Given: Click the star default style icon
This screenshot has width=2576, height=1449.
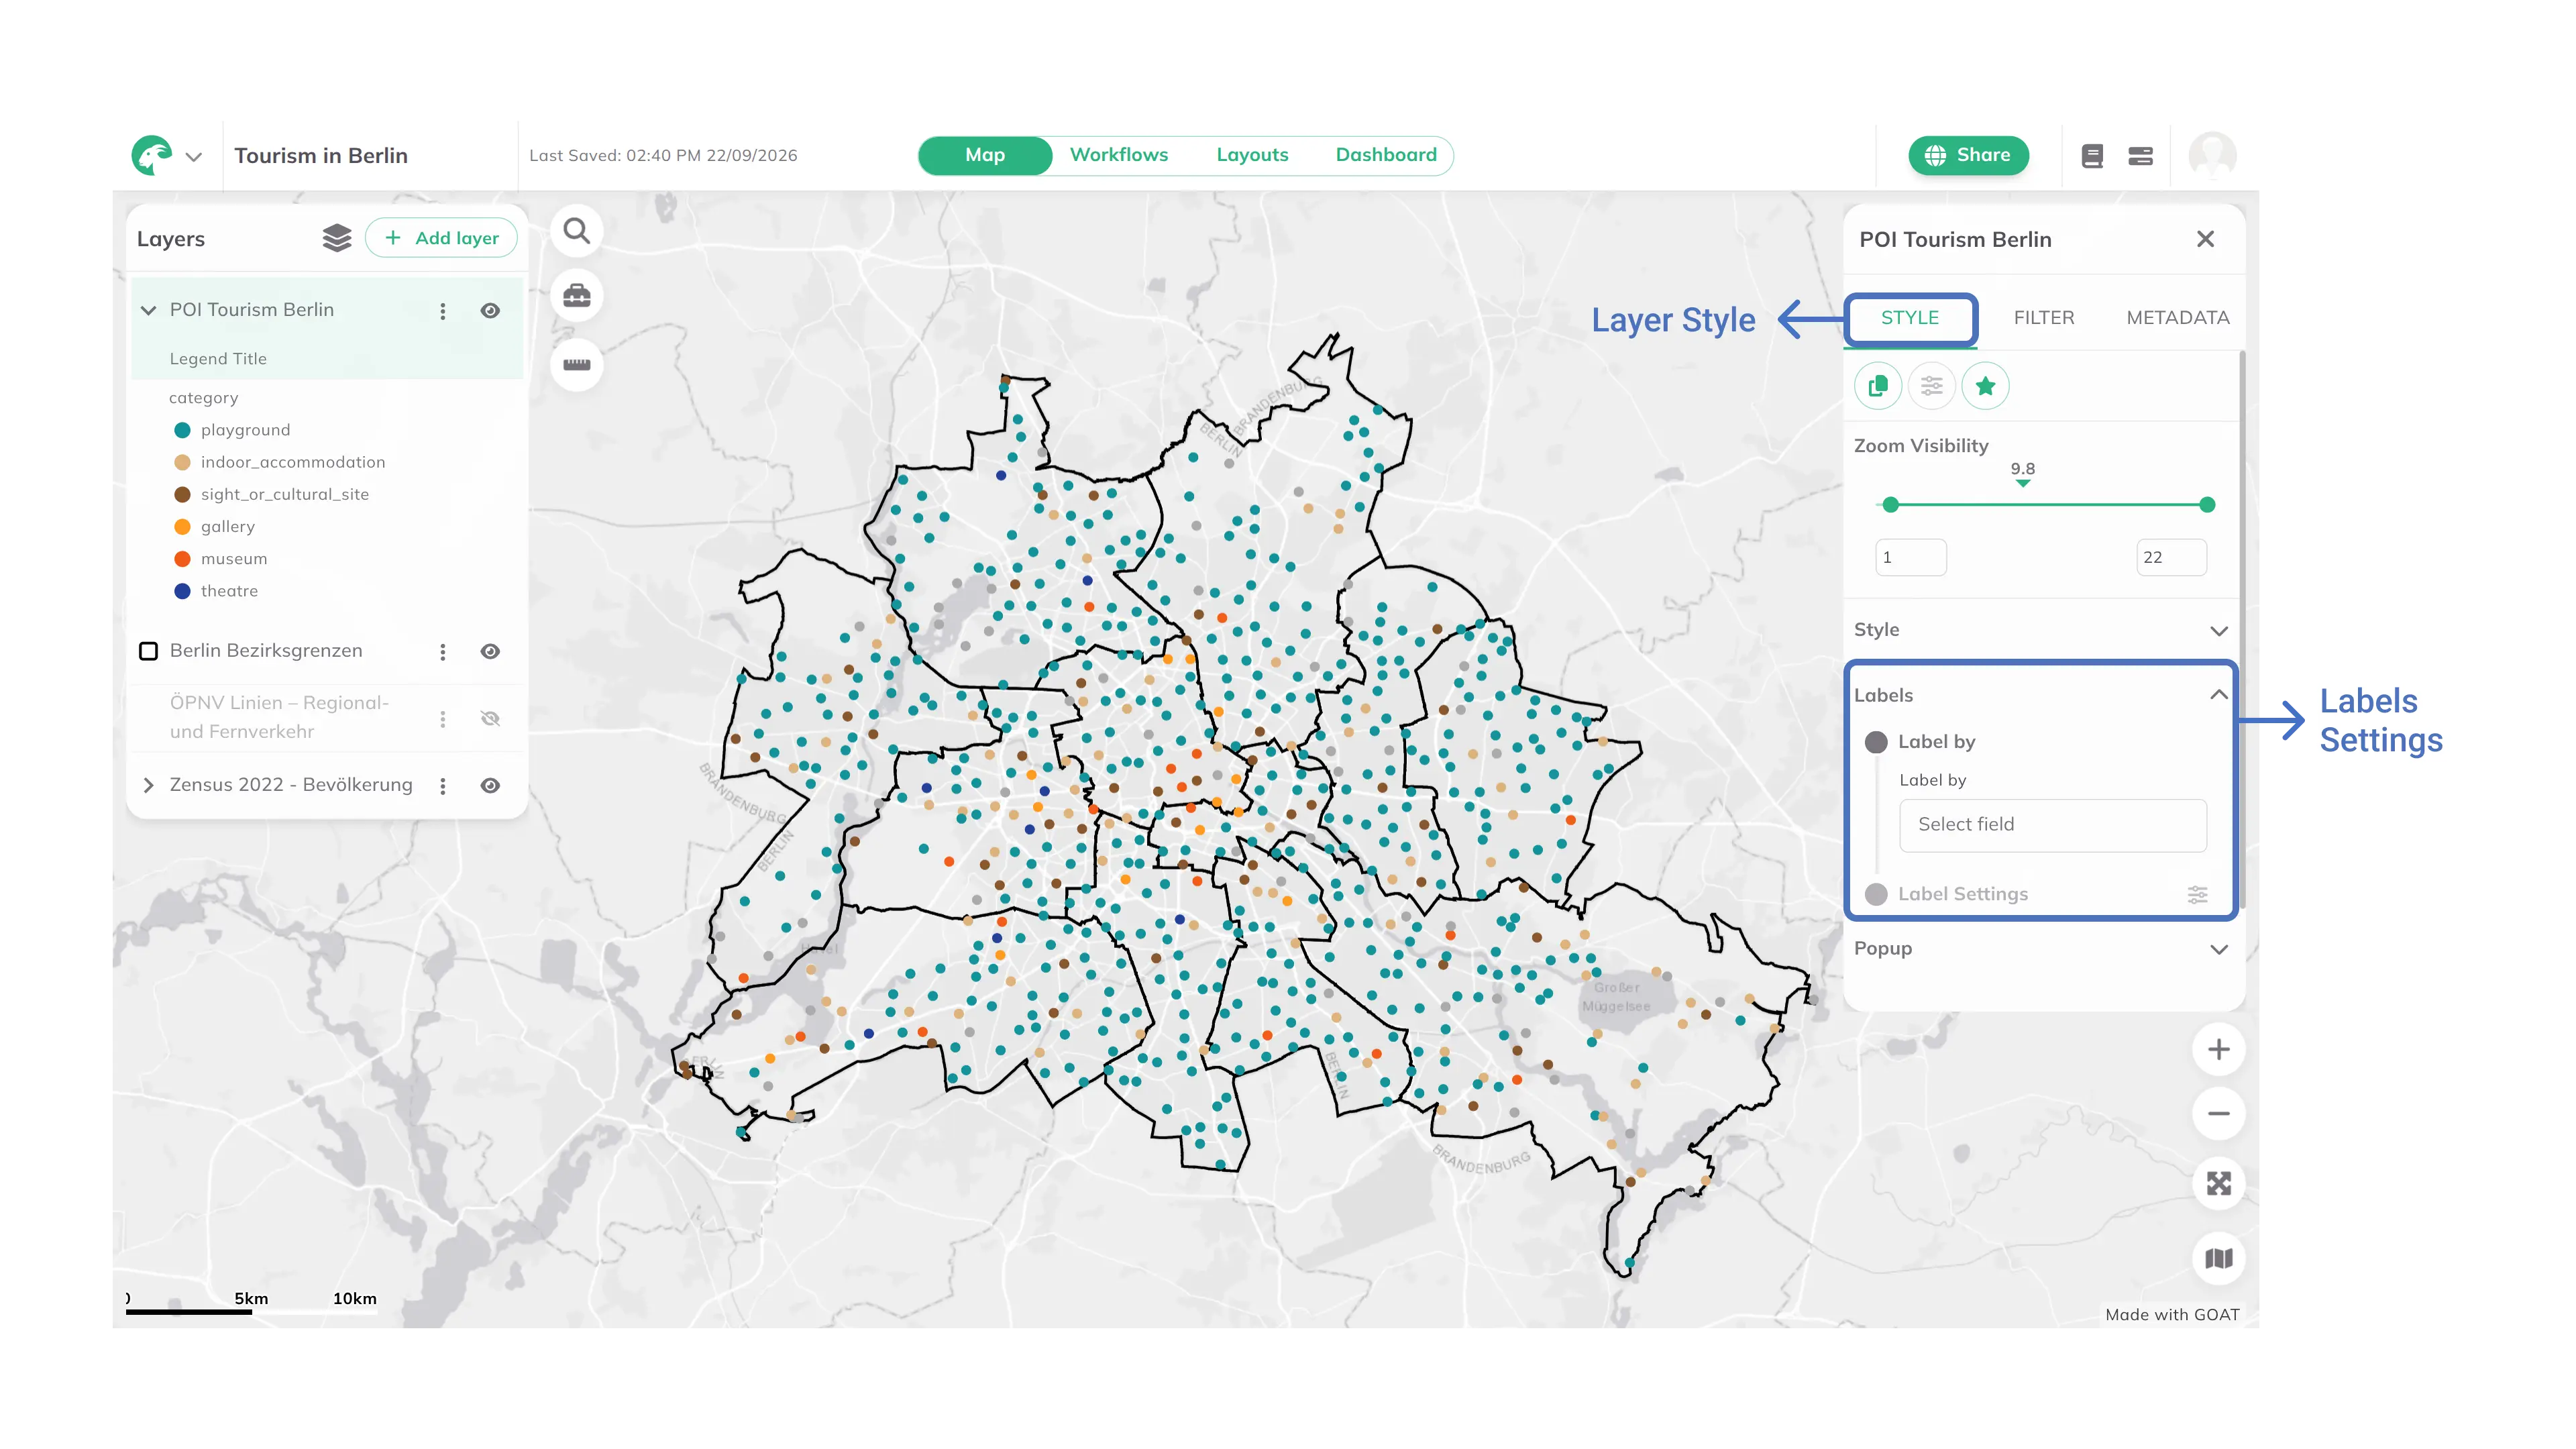Looking at the screenshot, I should pos(1985,386).
